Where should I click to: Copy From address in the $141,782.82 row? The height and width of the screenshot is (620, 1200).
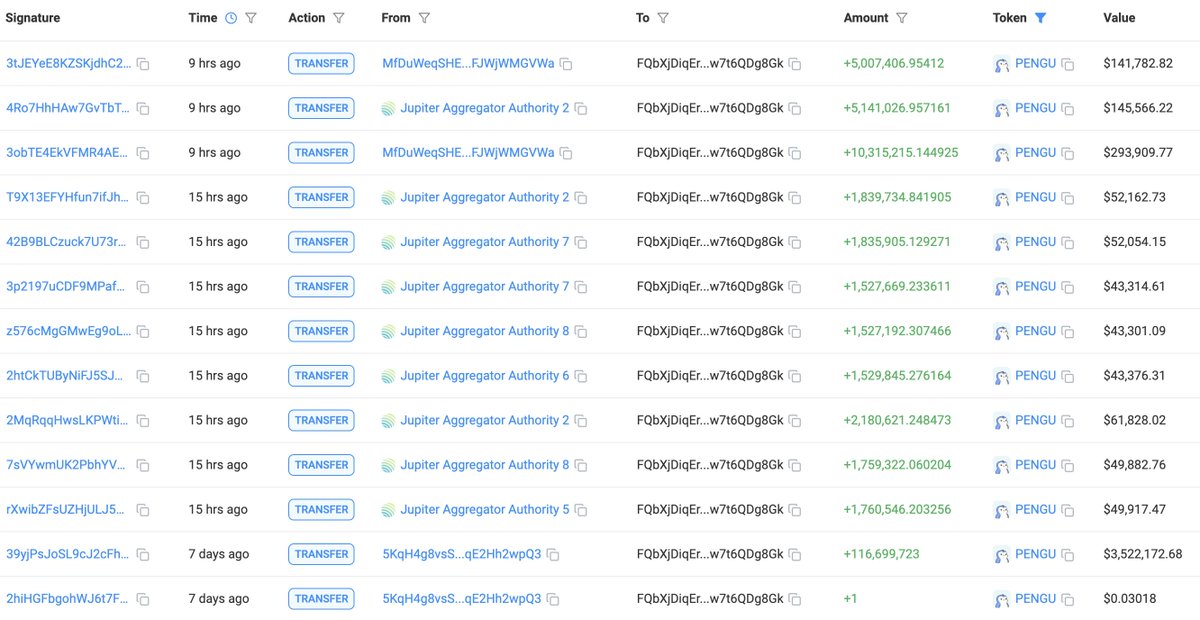pyautogui.click(x=566, y=64)
